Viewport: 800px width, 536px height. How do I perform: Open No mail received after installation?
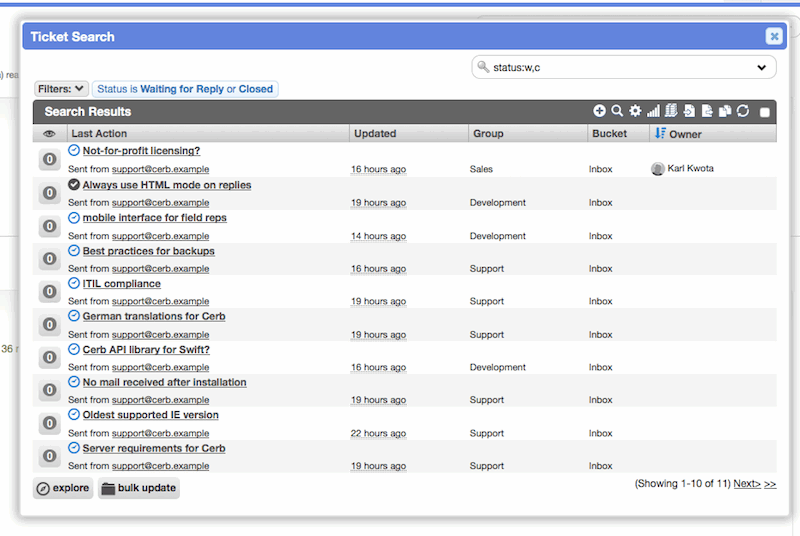[x=164, y=382]
